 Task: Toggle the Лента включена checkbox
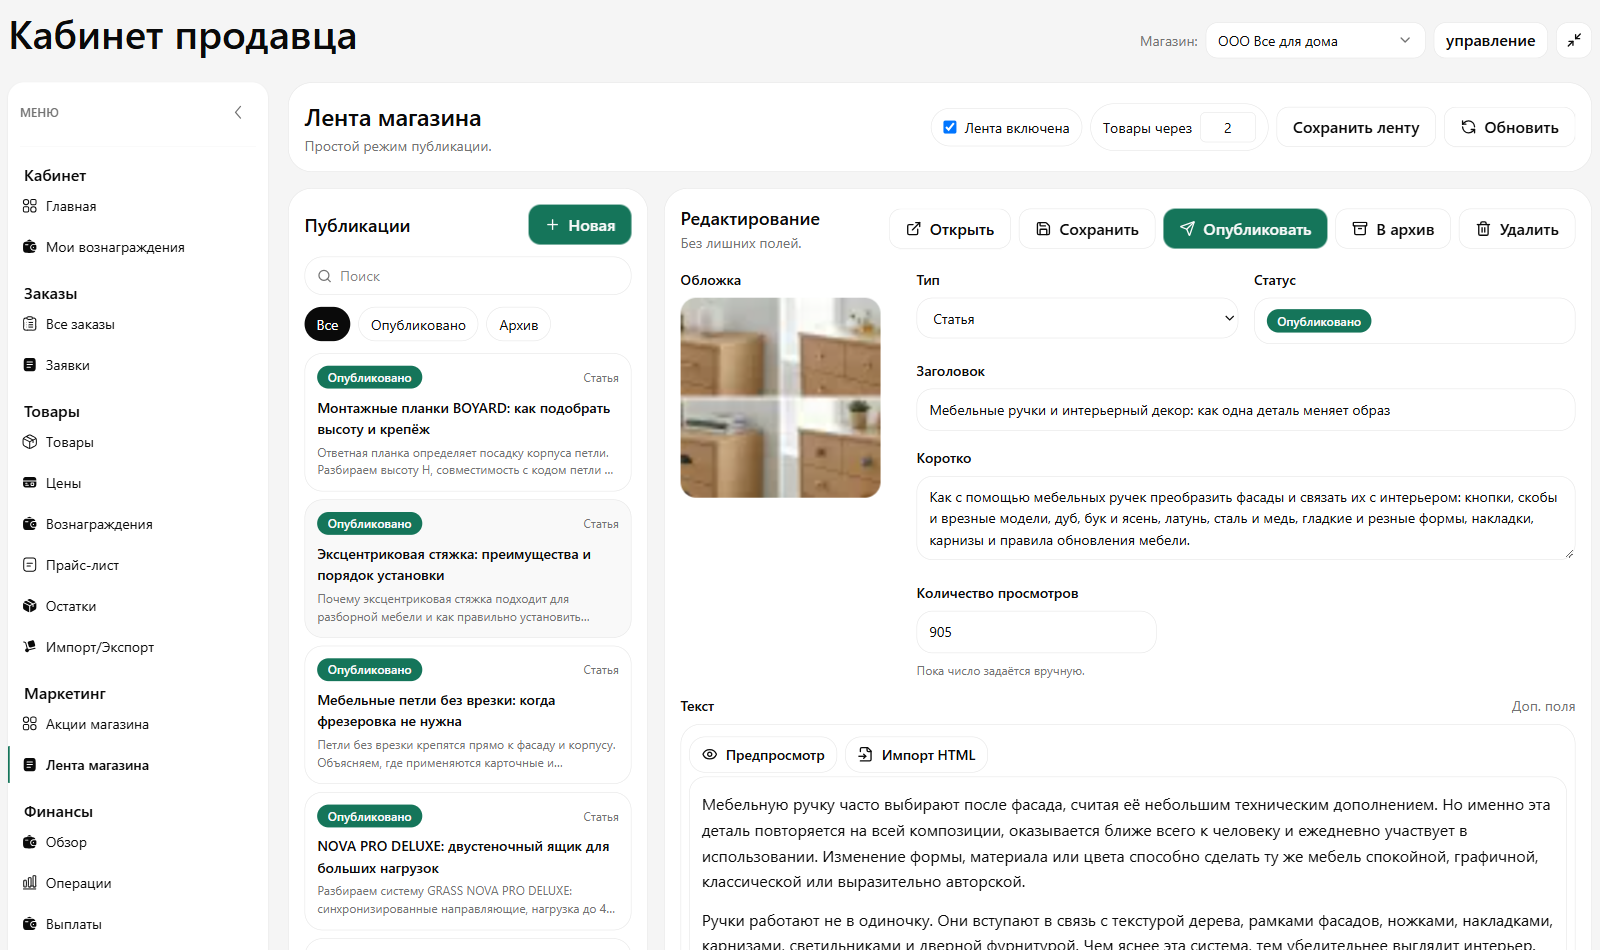point(950,127)
